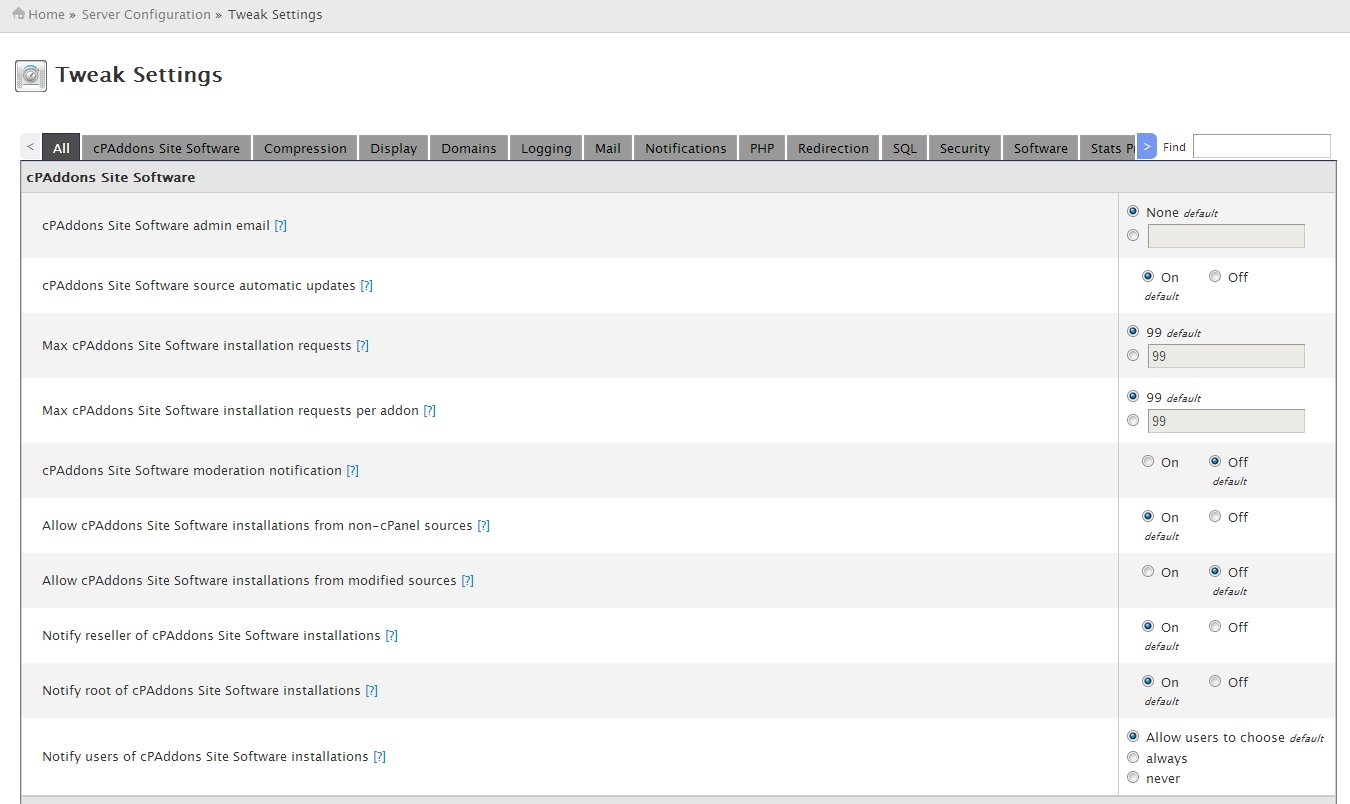The image size is (1350, 804).
Task: Turn Off source automatic updates
Action: coord(1215,276)
